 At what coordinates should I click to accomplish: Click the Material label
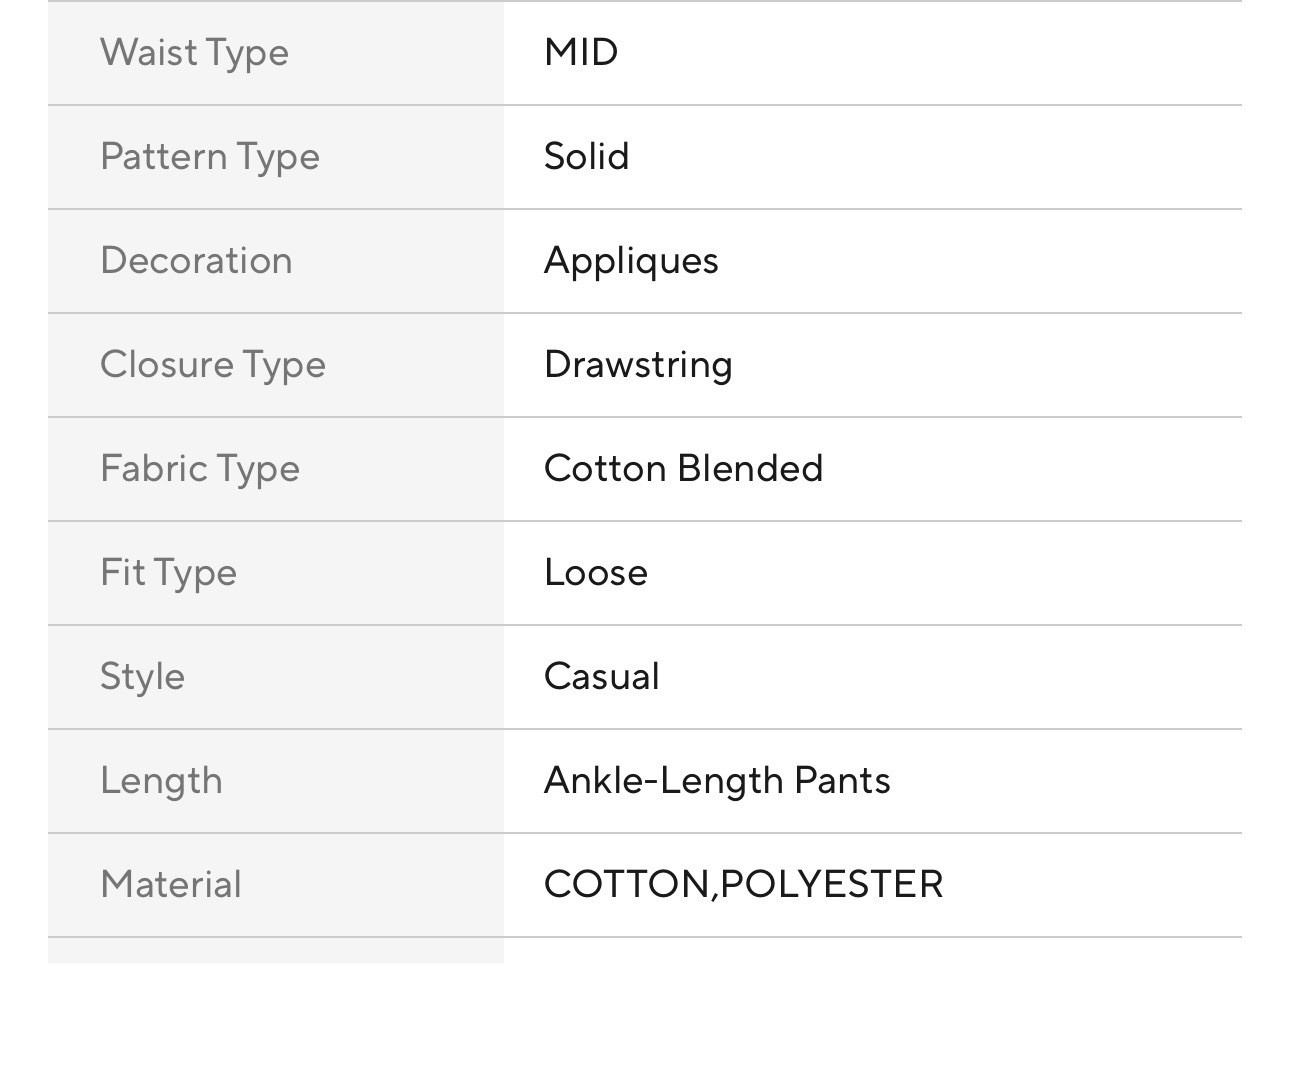click(171, 884)
